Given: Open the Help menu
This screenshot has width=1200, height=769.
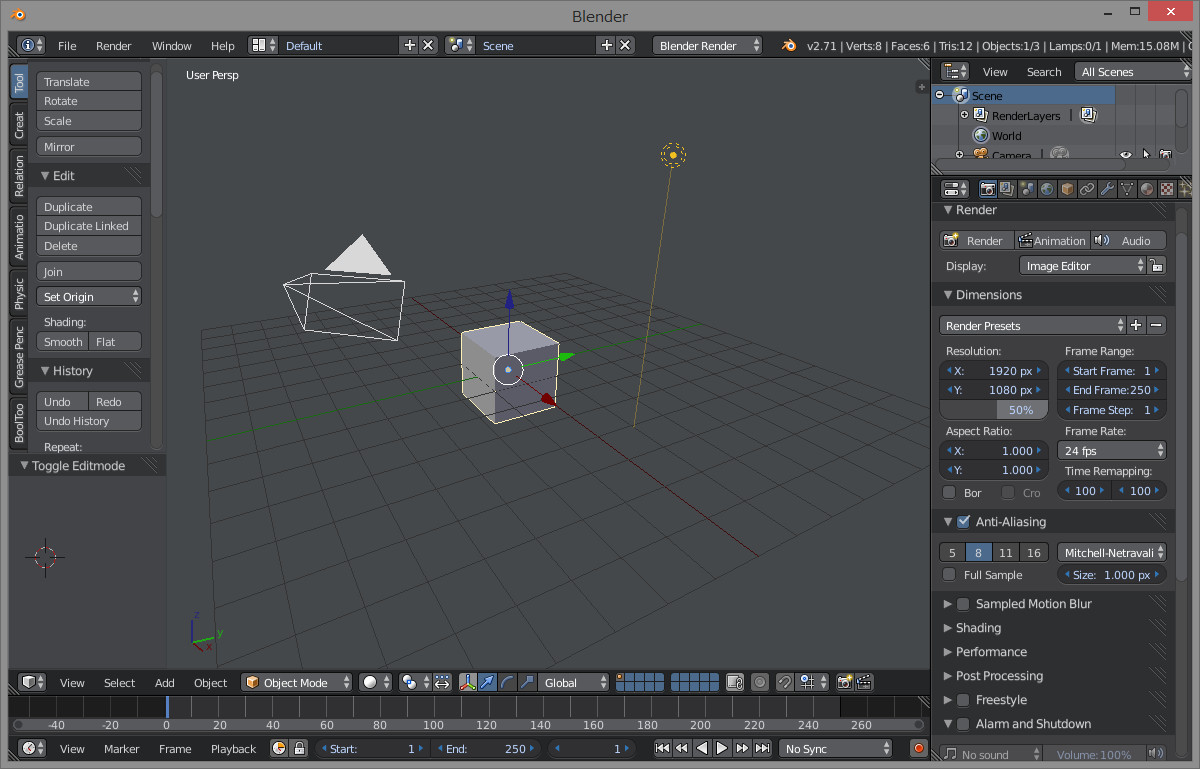Looking at the screenshot, I should tap(223, 45).
